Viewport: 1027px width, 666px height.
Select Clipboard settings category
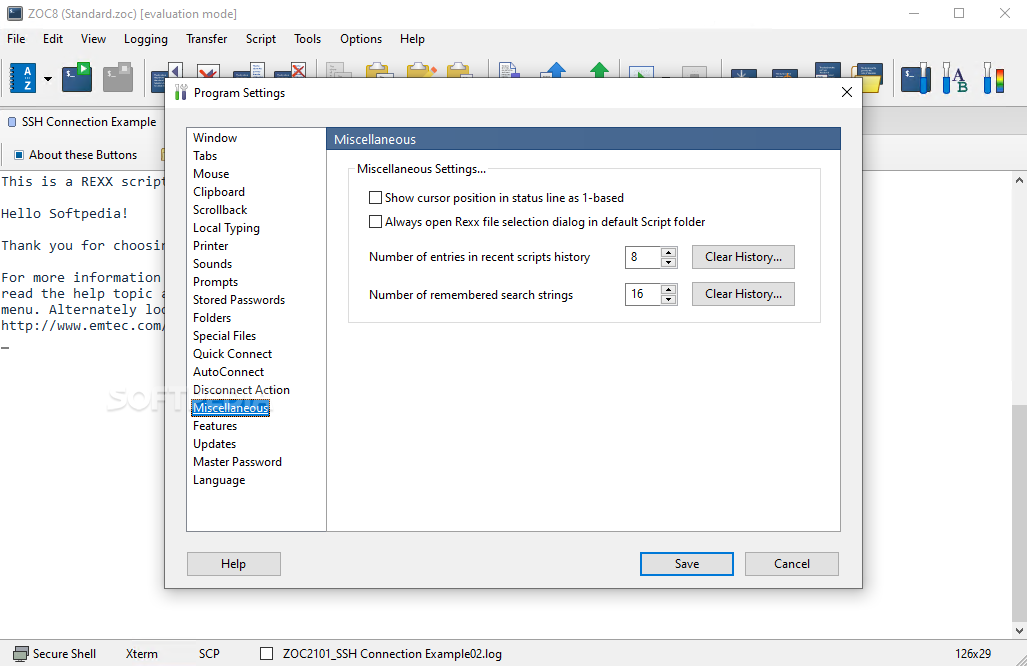coord(219,192)
